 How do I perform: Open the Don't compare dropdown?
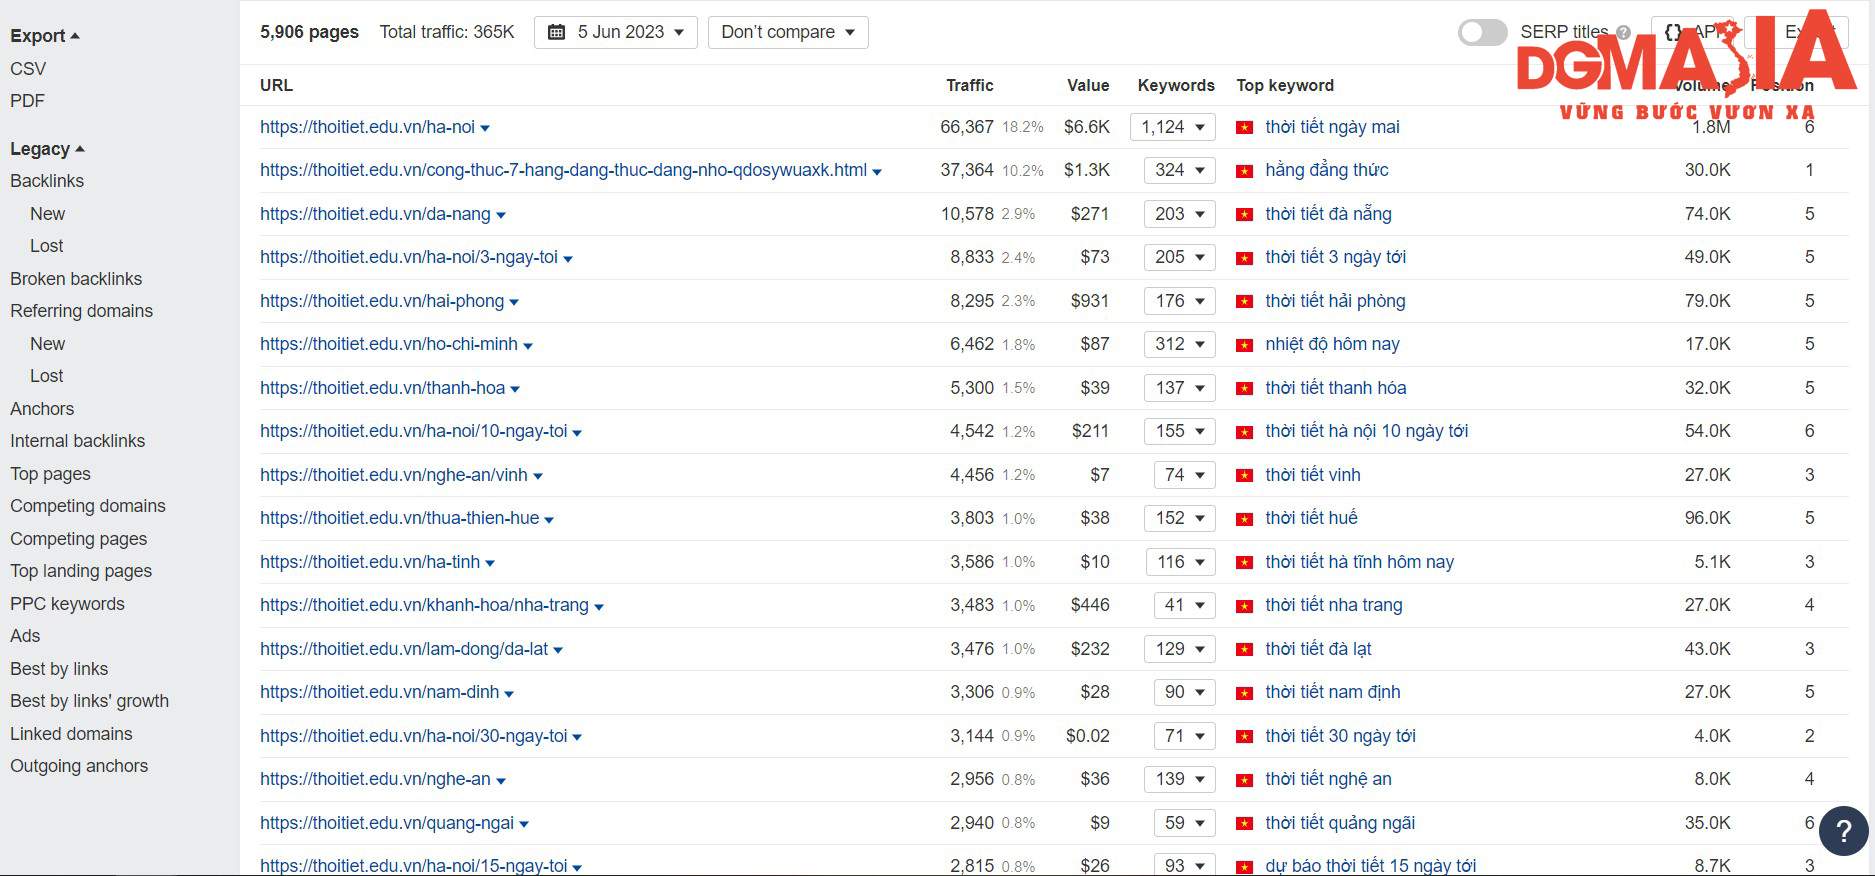tap(788, 32)
